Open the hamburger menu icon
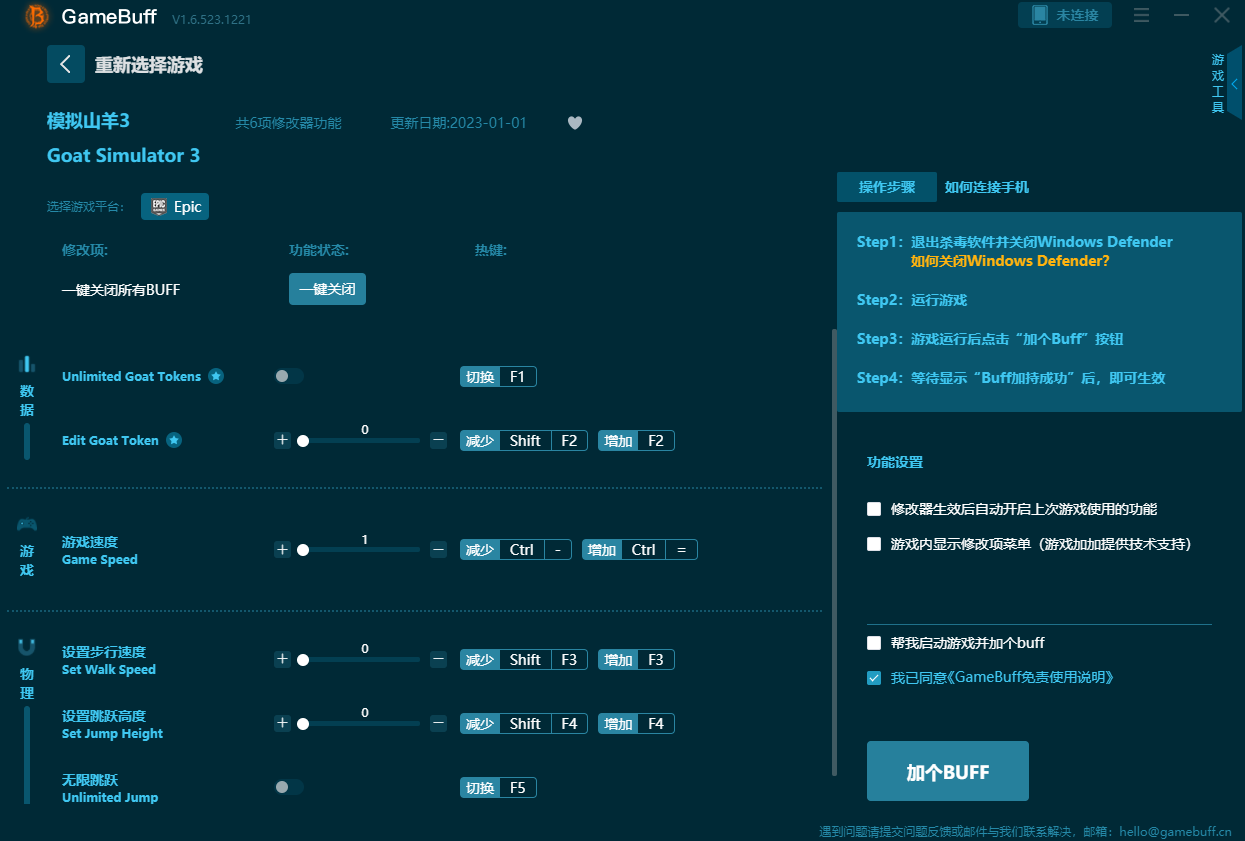The width and height of the screenshot is (1245, 841). click(1141, 15)
